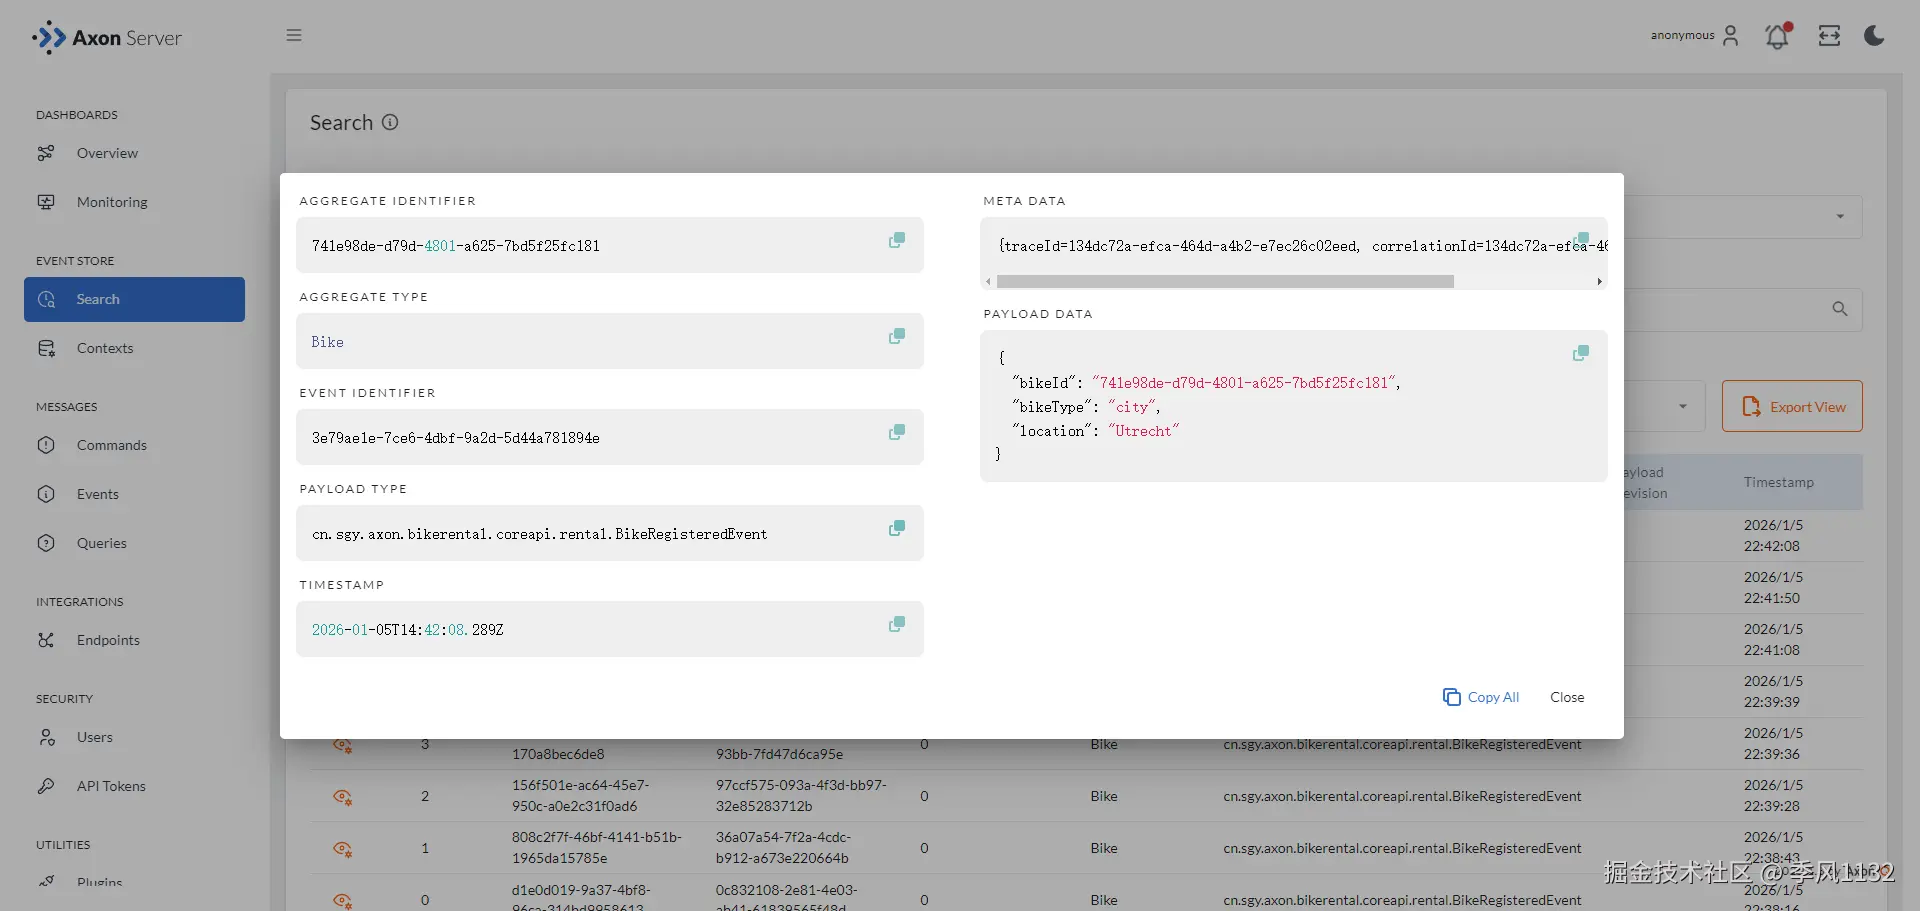Open the notifications bell
Viewport: 1920px width, 911px height.
click(1777, 36)
